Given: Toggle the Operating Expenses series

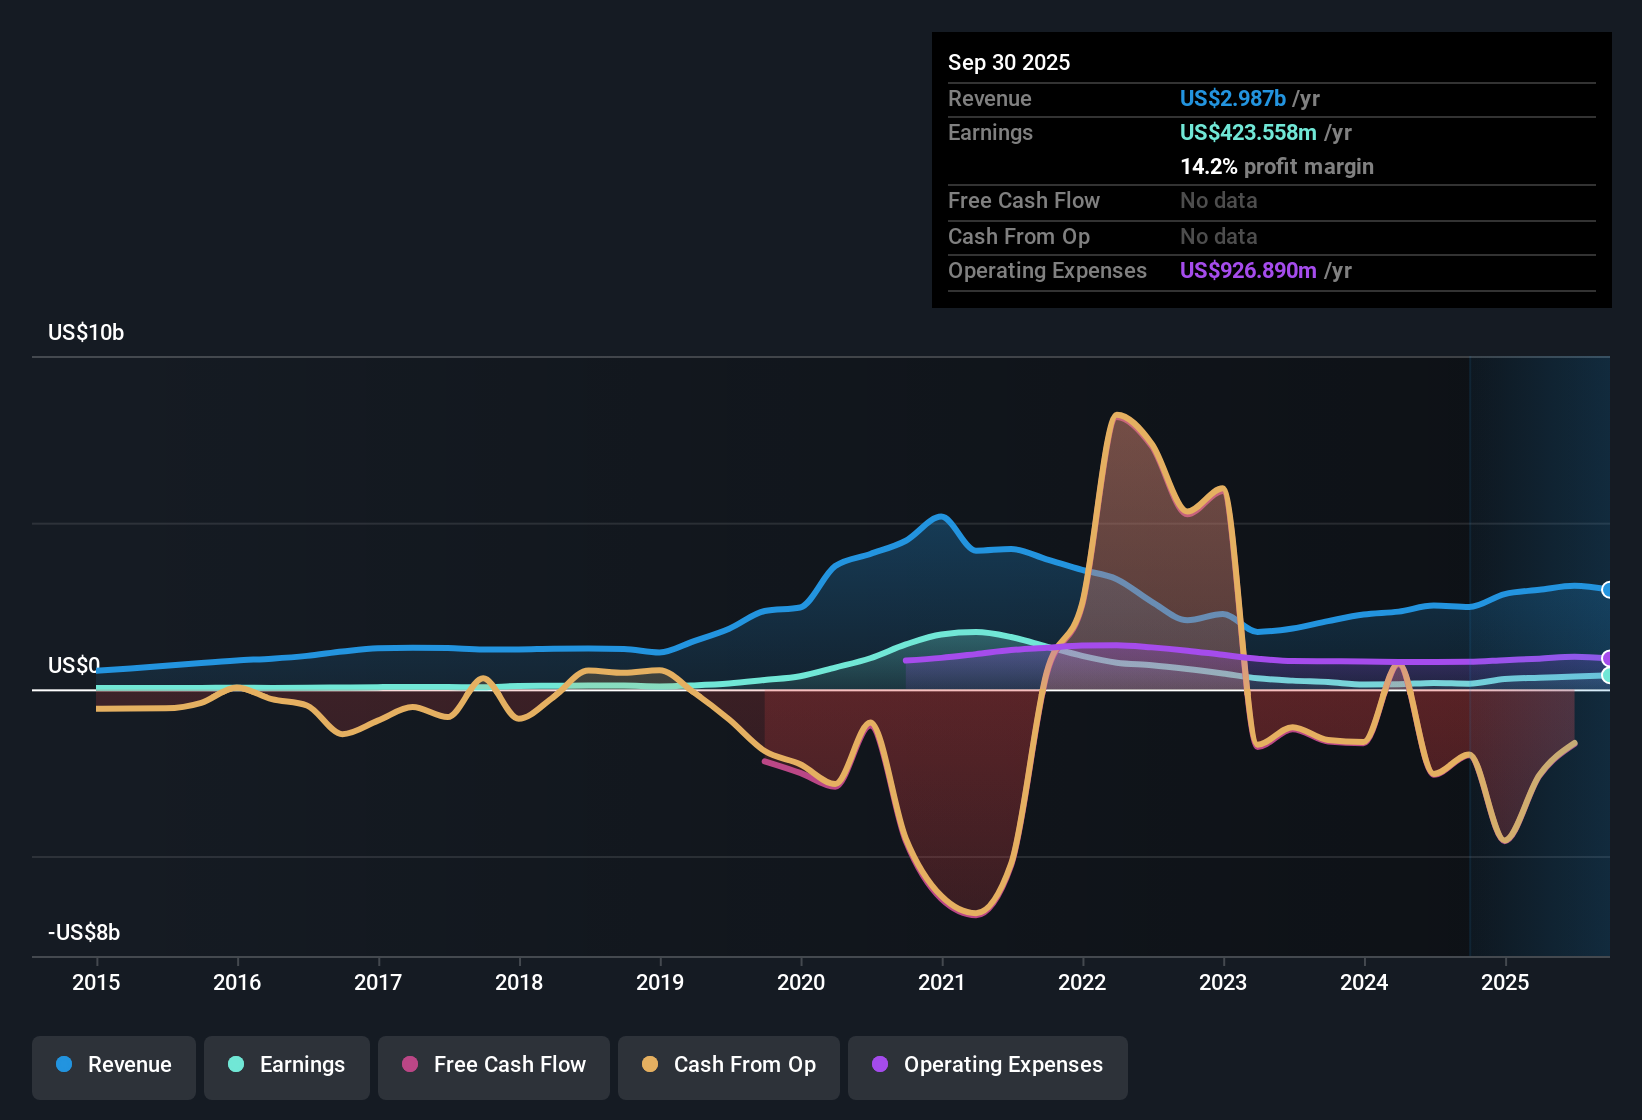Looking at the screenshot, I should pos(987,1066).
